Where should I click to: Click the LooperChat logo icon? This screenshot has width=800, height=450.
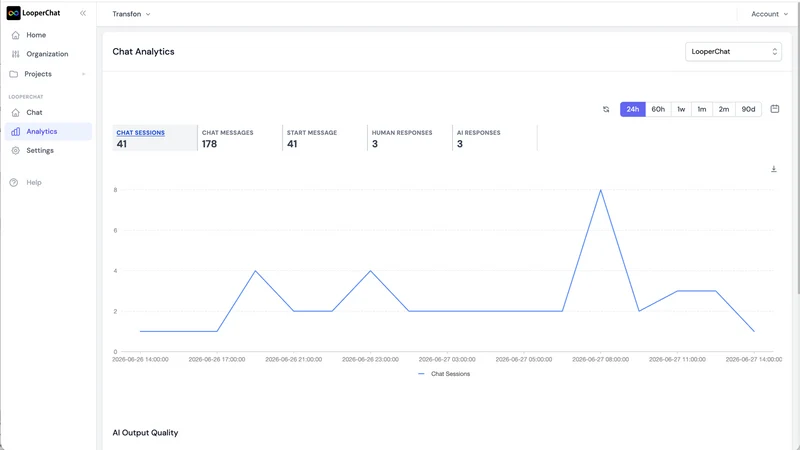pyautogui.click(x=13, y=13)
